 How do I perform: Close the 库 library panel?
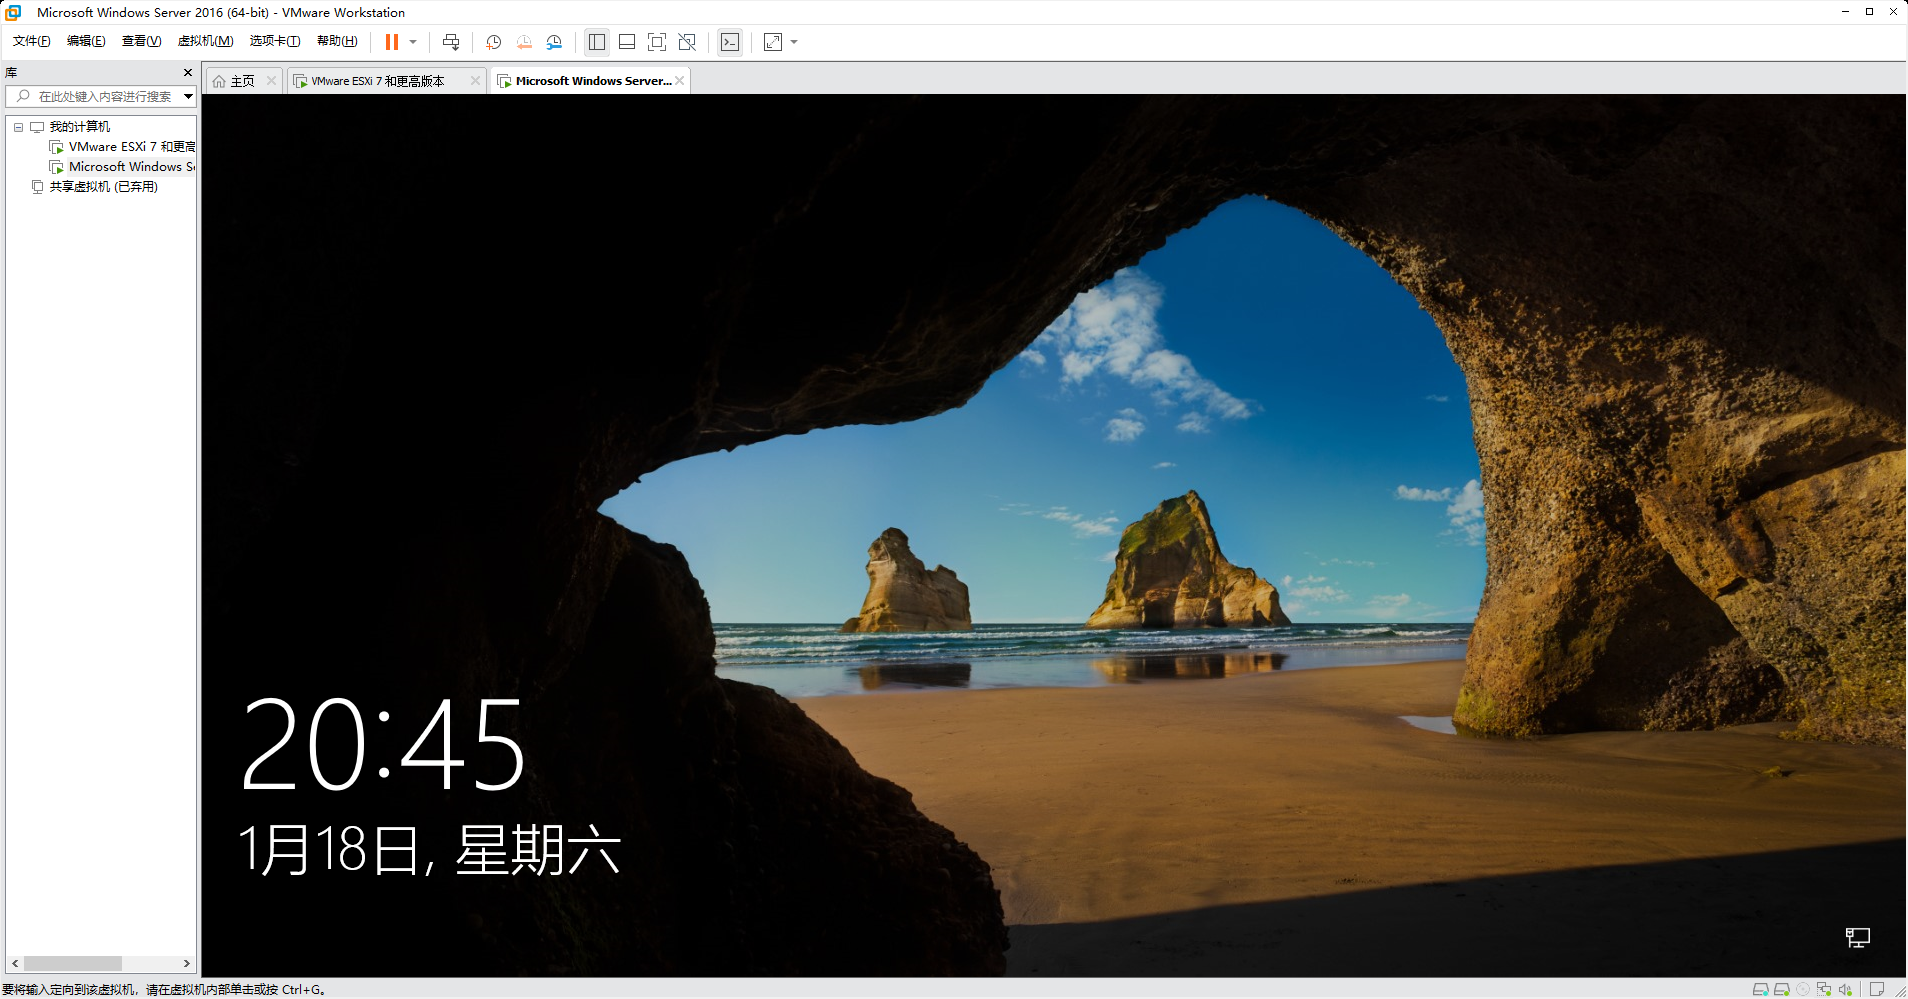coord(188,73)
